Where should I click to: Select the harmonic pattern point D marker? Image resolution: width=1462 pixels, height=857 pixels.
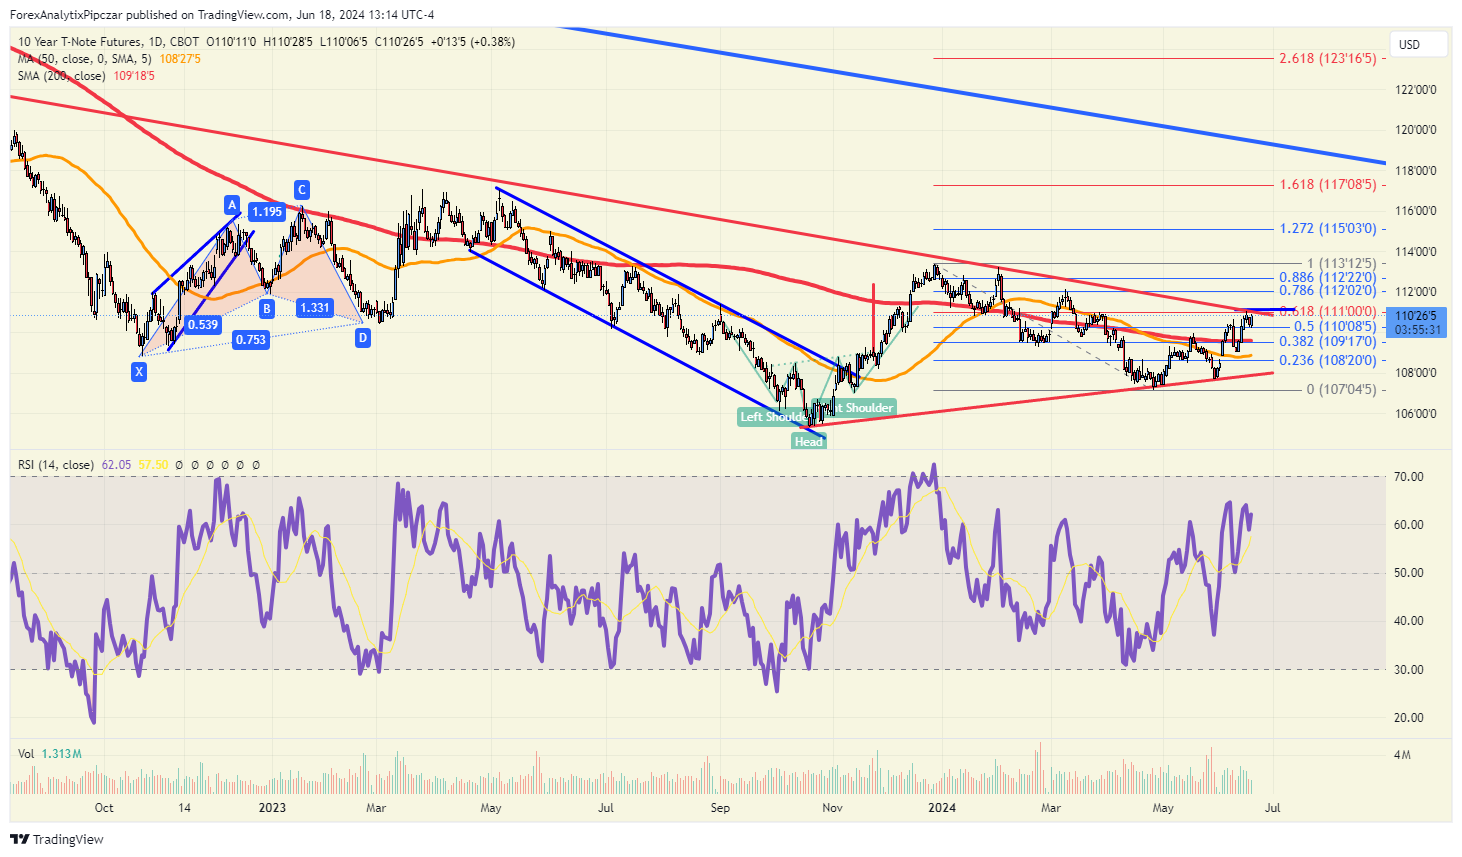[363, 338]
